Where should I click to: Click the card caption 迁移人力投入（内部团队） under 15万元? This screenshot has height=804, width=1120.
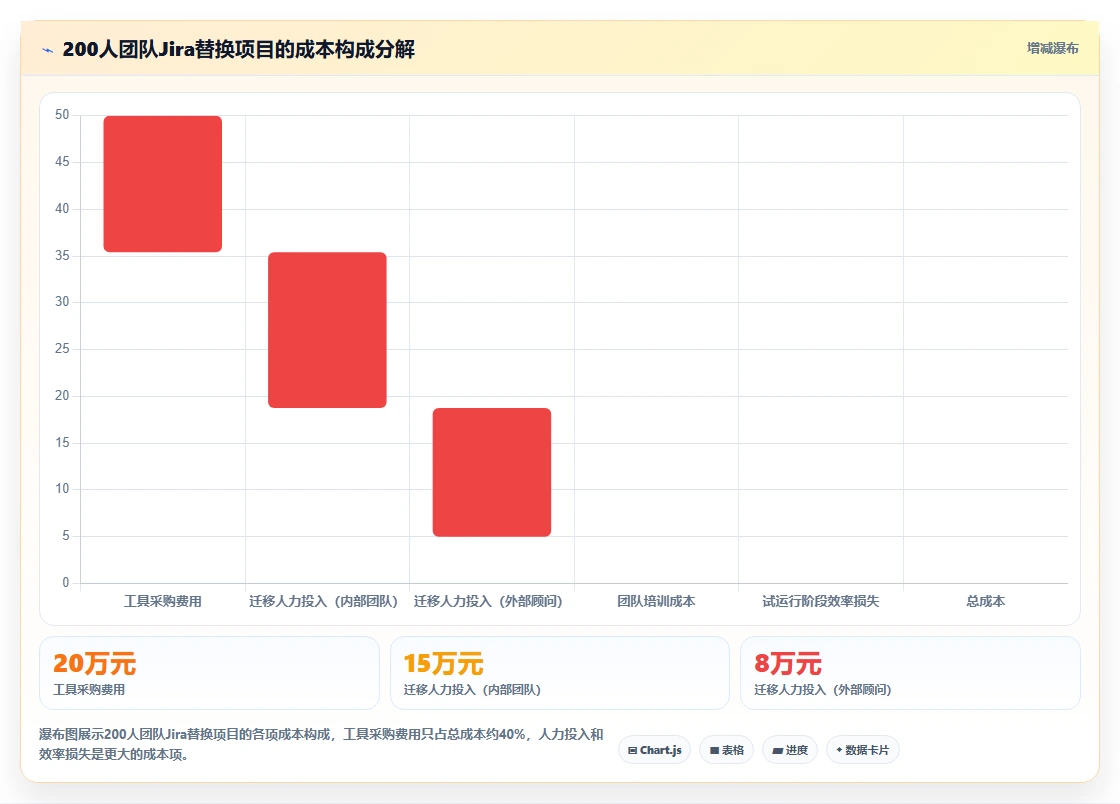(472, 690)
